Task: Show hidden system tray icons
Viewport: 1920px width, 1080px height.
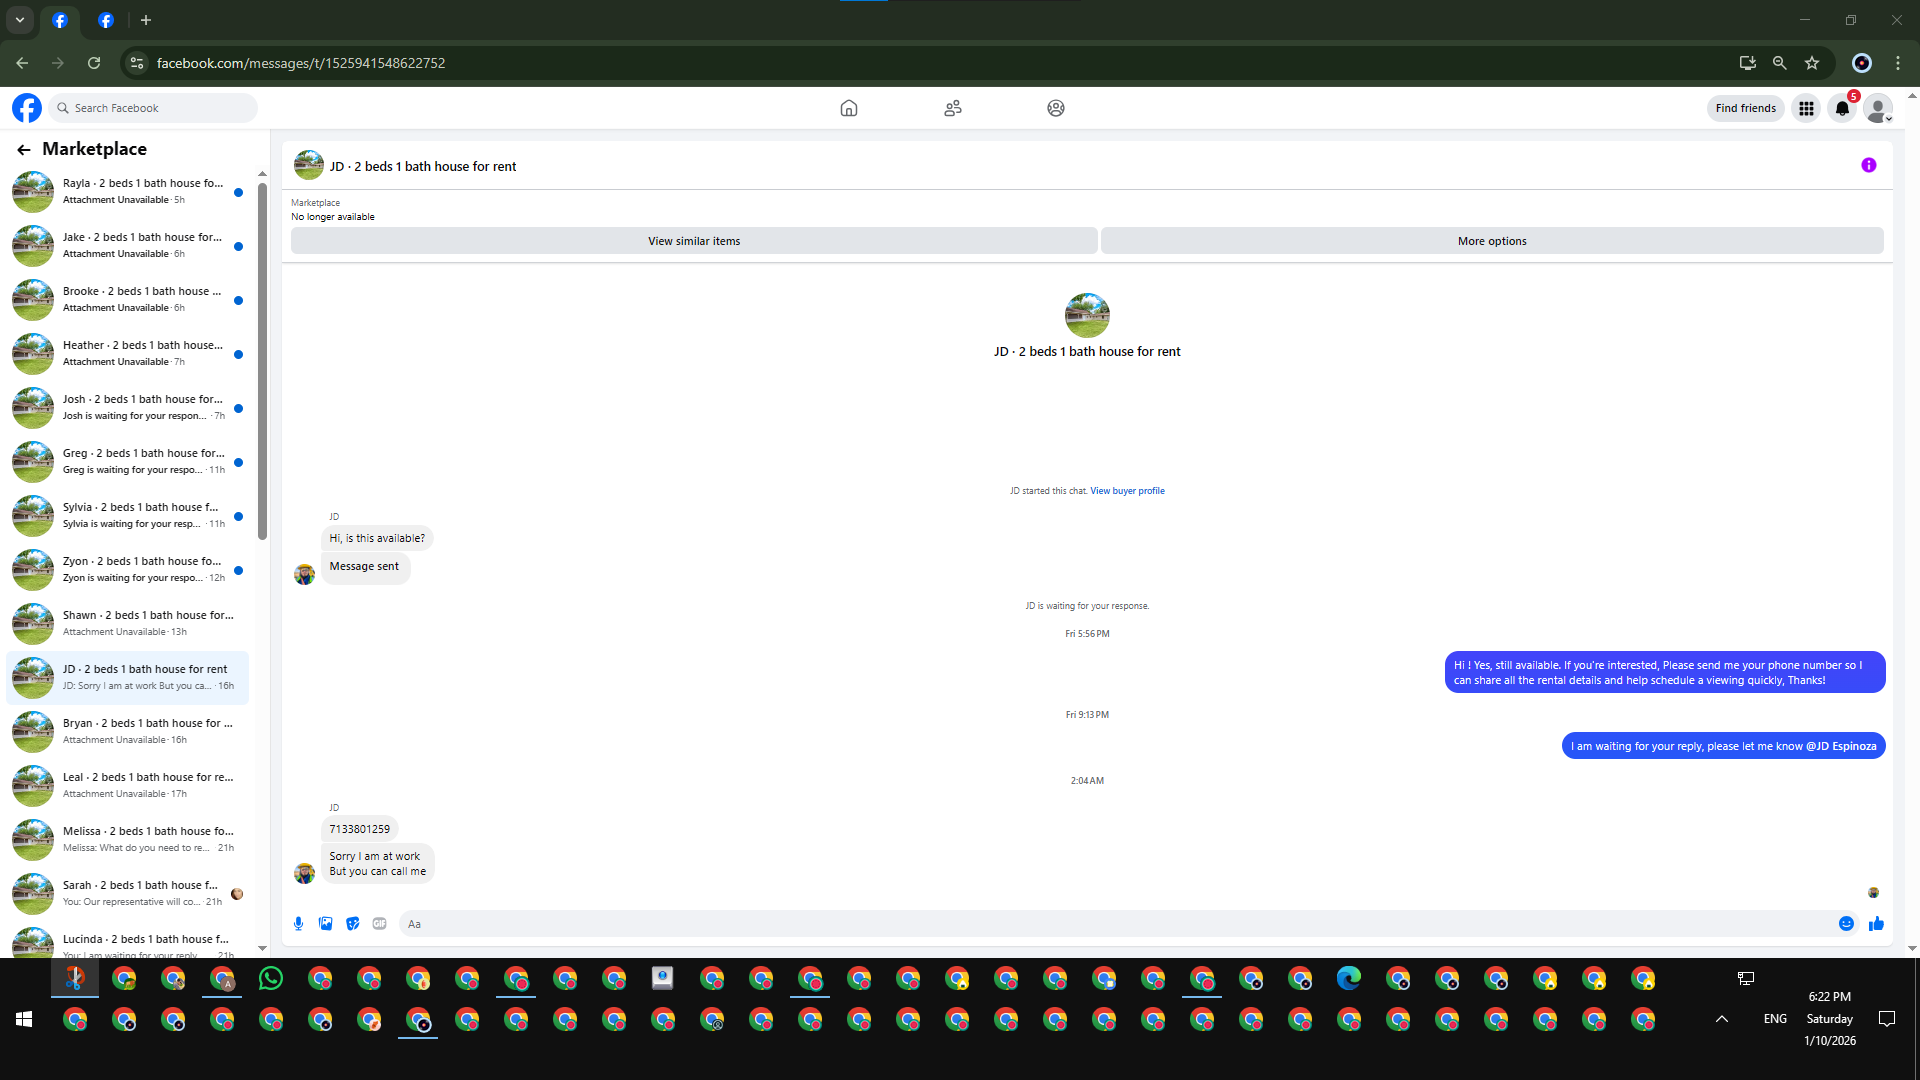Action: (1722, 1019)
